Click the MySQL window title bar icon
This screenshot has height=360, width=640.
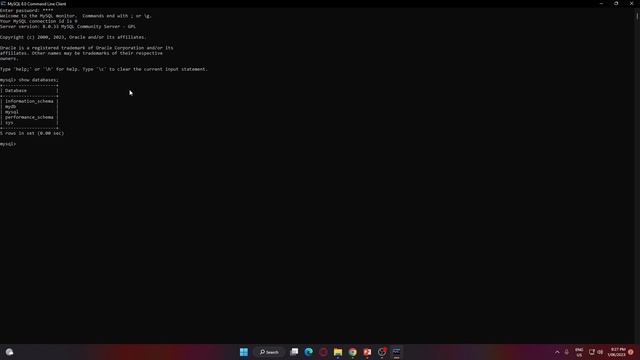click(x=3, y=4)
